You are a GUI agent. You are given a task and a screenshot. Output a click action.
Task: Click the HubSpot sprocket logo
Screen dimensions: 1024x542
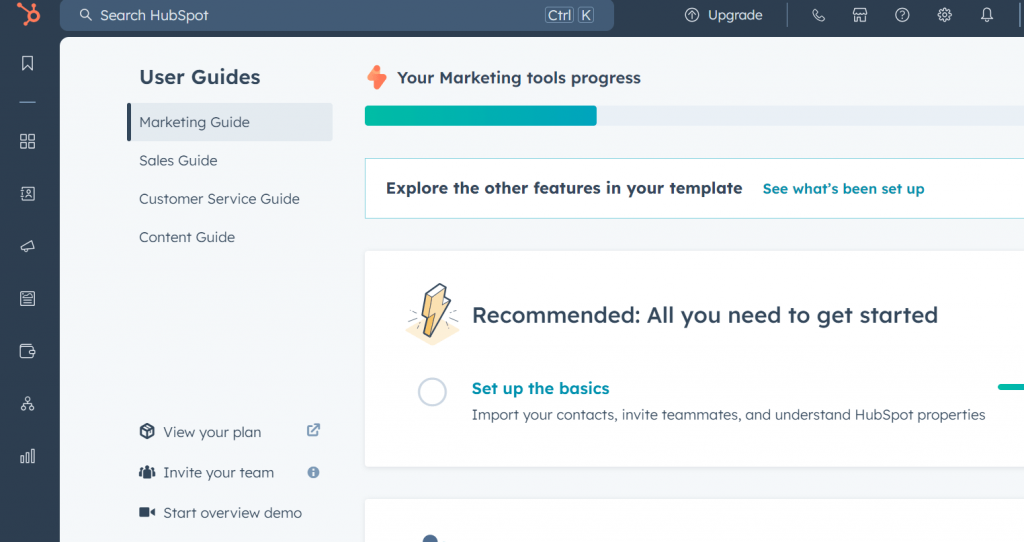point(28,14)
